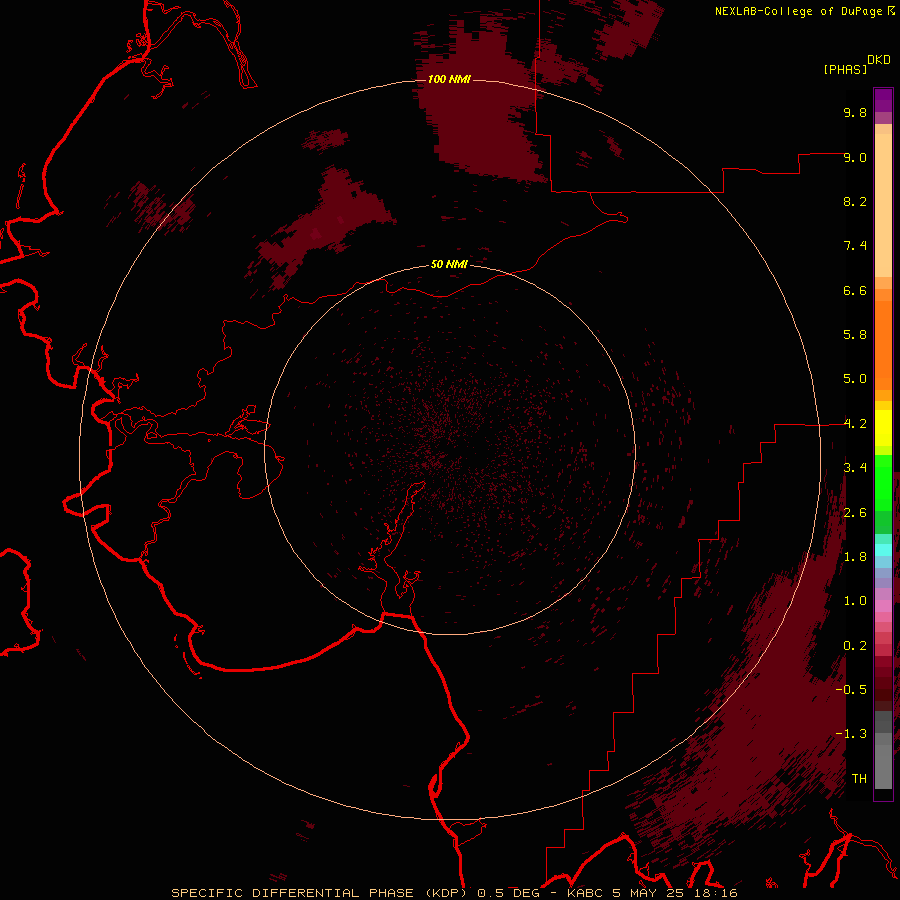Viewport: 900px width, 900px height.
Task: Click the 100 NMI range ring label
Action: pyautogui.click(x=449, y=79)
